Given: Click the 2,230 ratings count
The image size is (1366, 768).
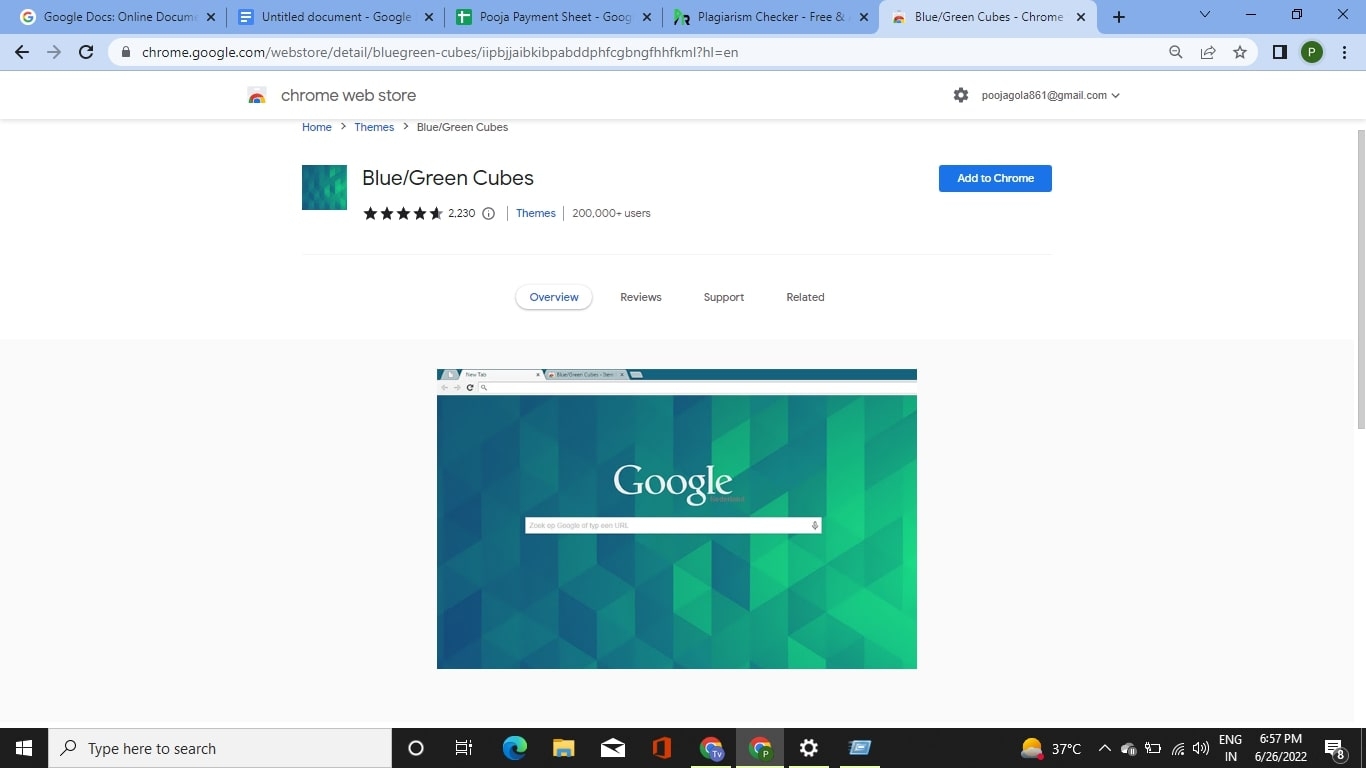Looking at the screenshot, I should click(x=462, y=213).
